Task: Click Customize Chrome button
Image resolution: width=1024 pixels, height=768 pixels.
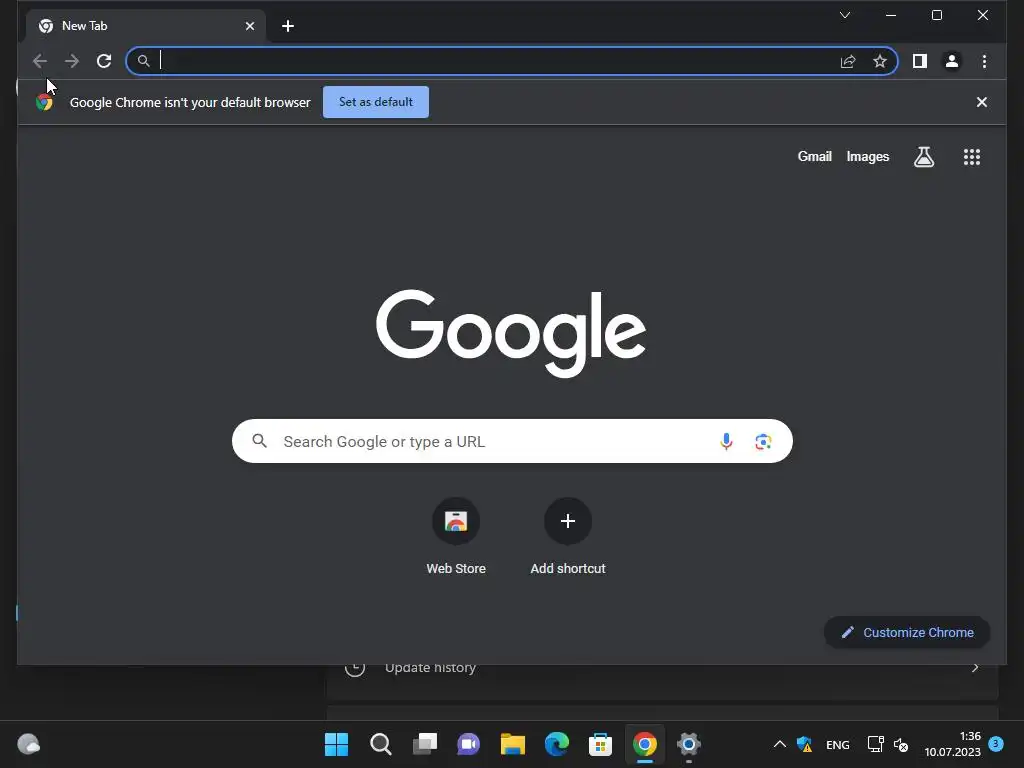Action: [907, 632]
